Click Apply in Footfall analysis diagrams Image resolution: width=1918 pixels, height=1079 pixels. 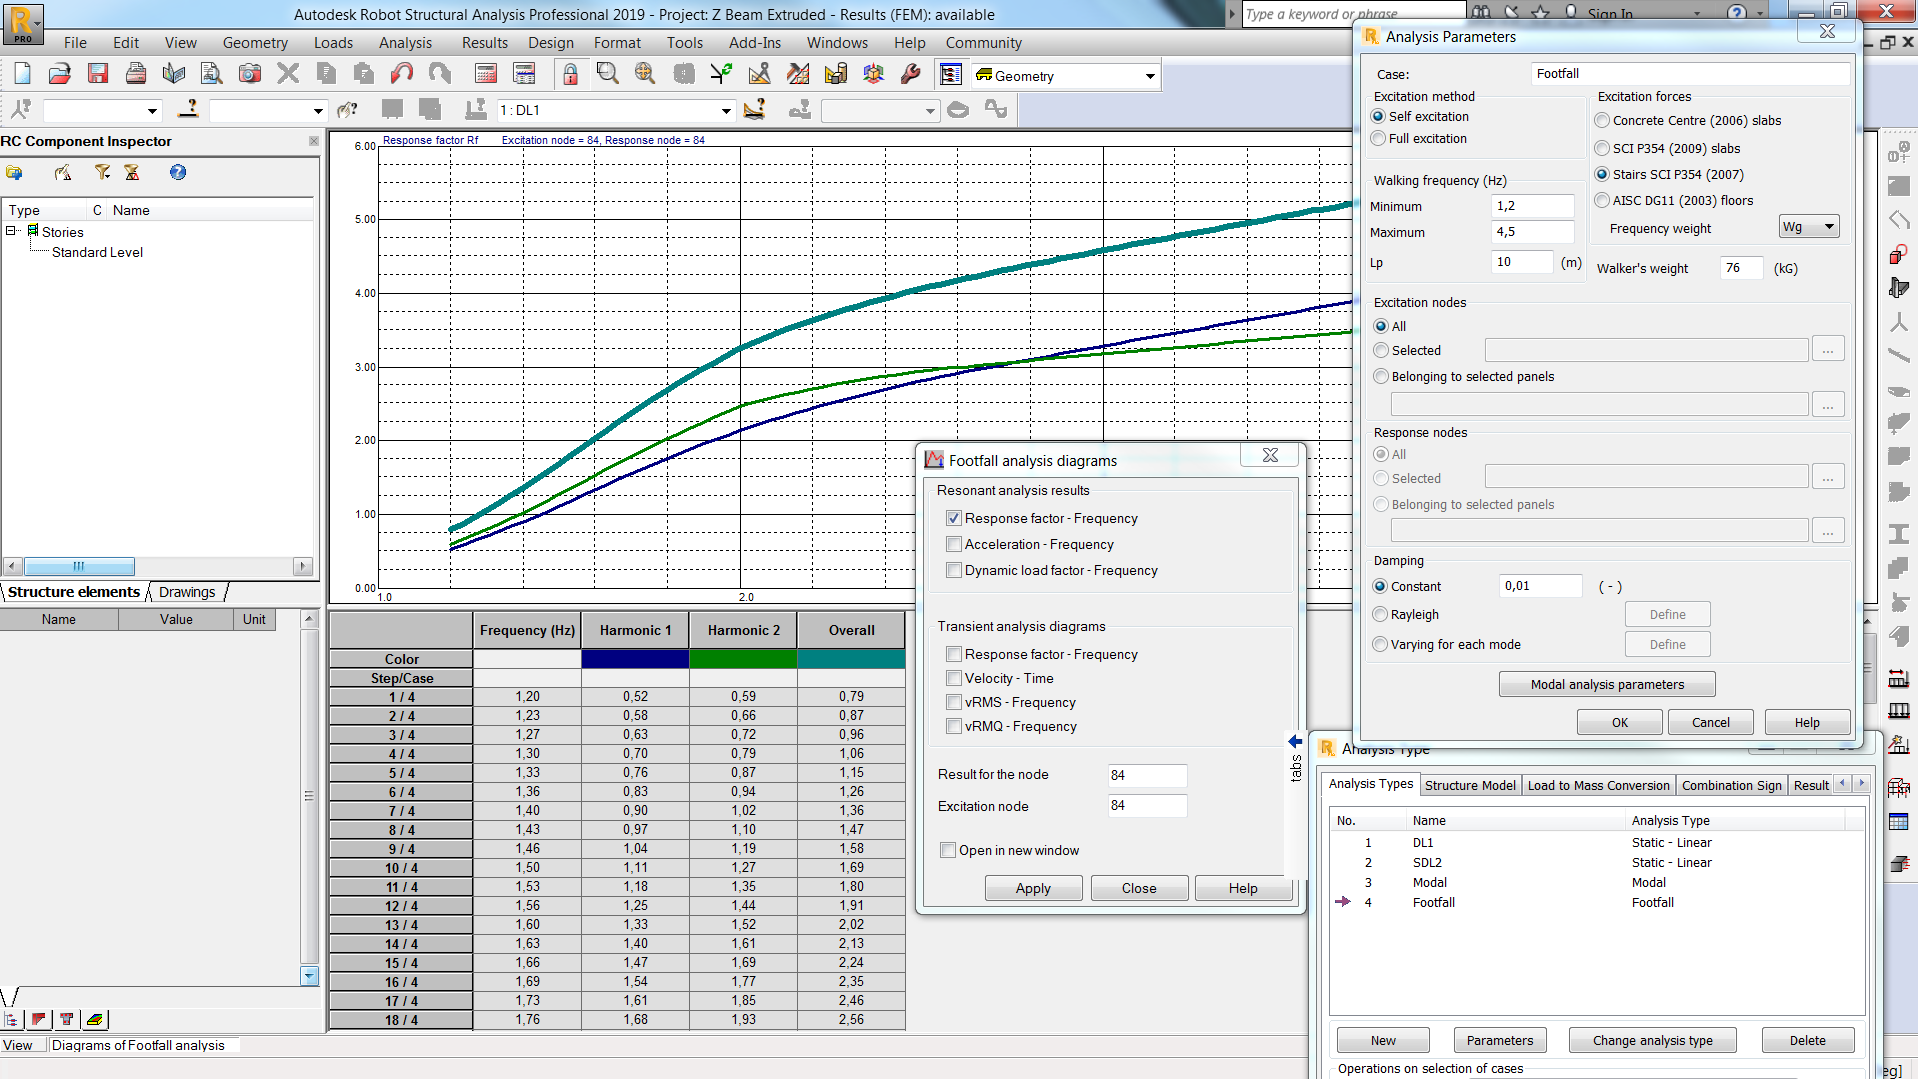tap(1033, 889)
